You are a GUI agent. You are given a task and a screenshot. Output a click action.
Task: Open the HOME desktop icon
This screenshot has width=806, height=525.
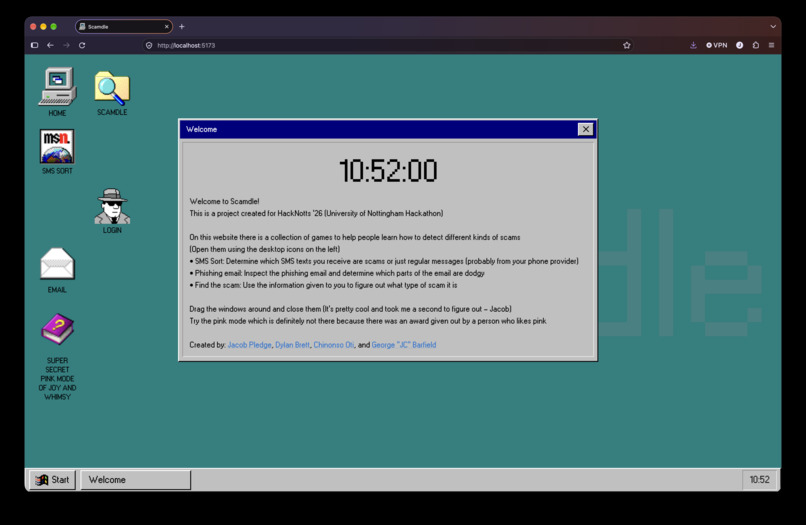tap(57, 92)
